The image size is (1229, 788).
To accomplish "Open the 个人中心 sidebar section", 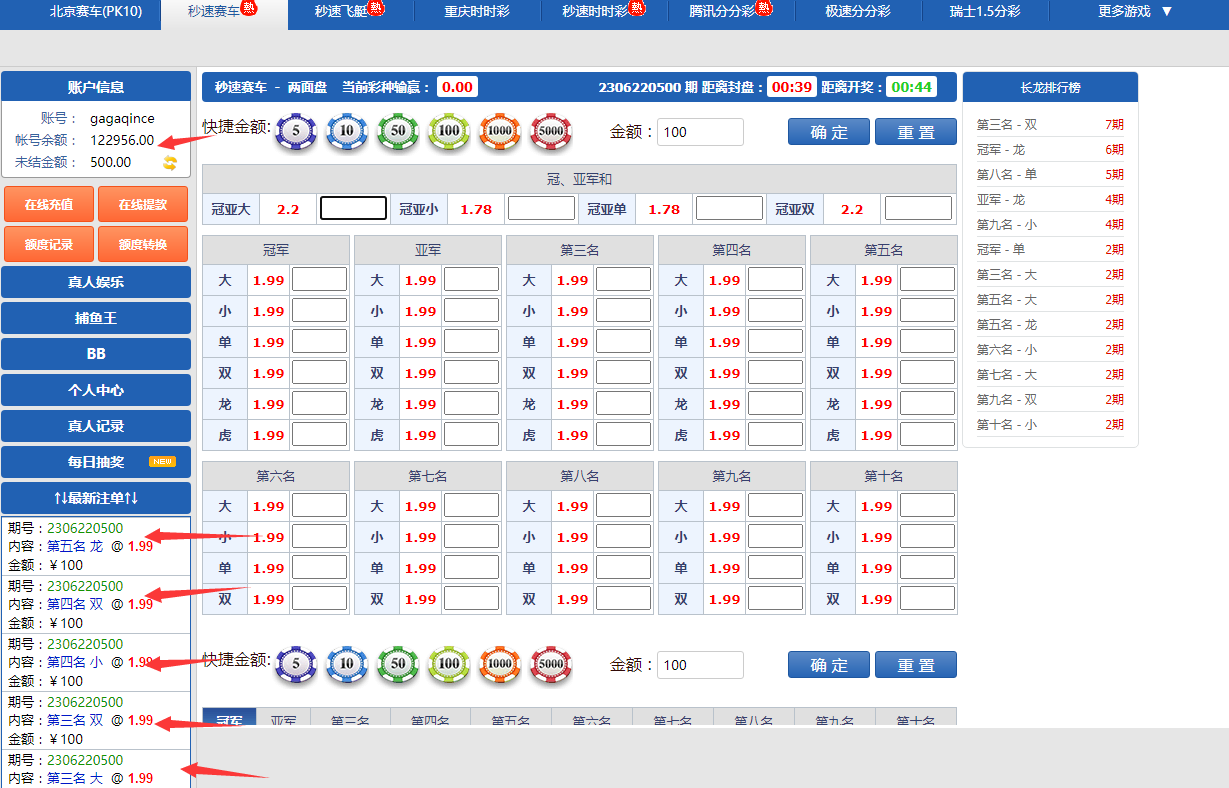I will click(x=96, y=390).
